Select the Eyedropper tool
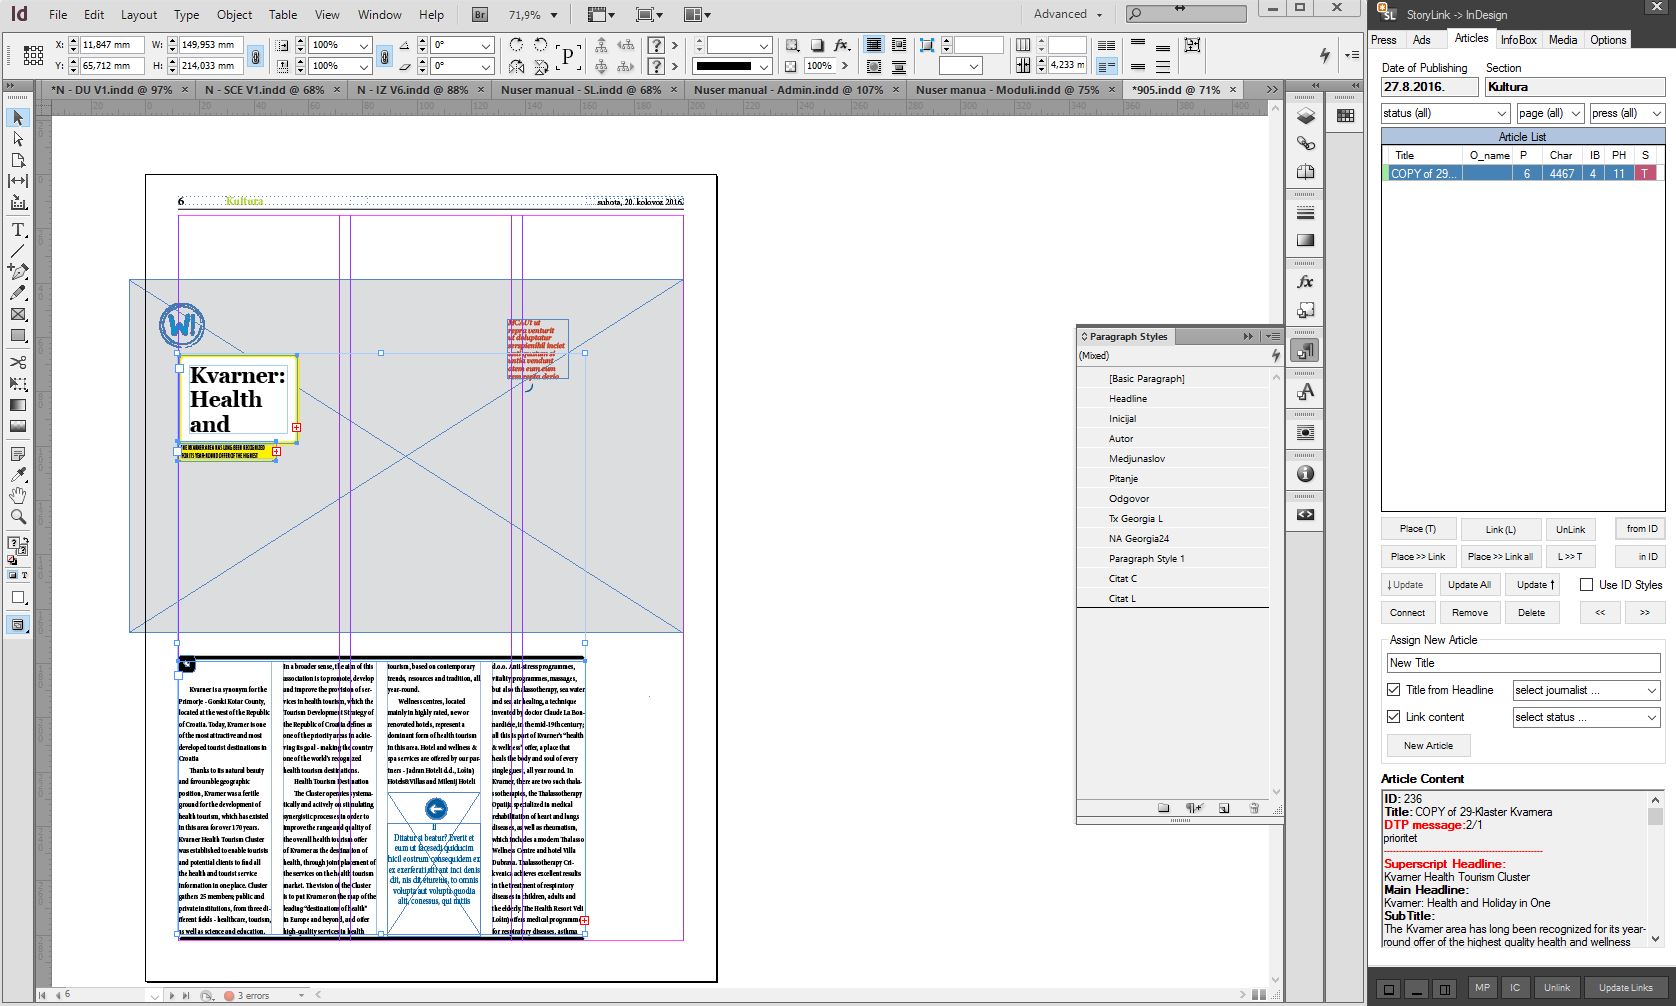This screenshot has width=1676, height=1006. point(18,475)
